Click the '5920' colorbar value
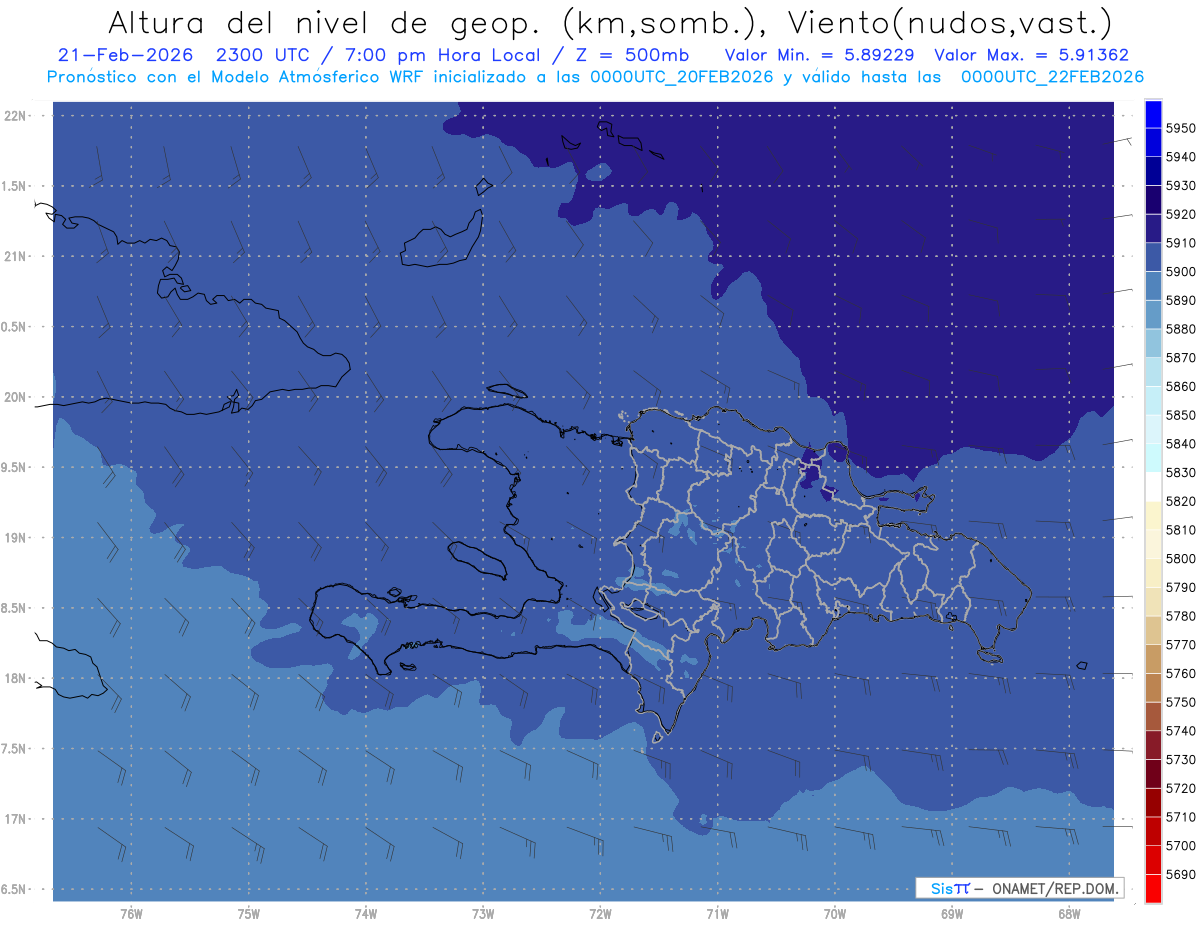The height and width of the screenshot is (927, 1200). click(1180, 214)
